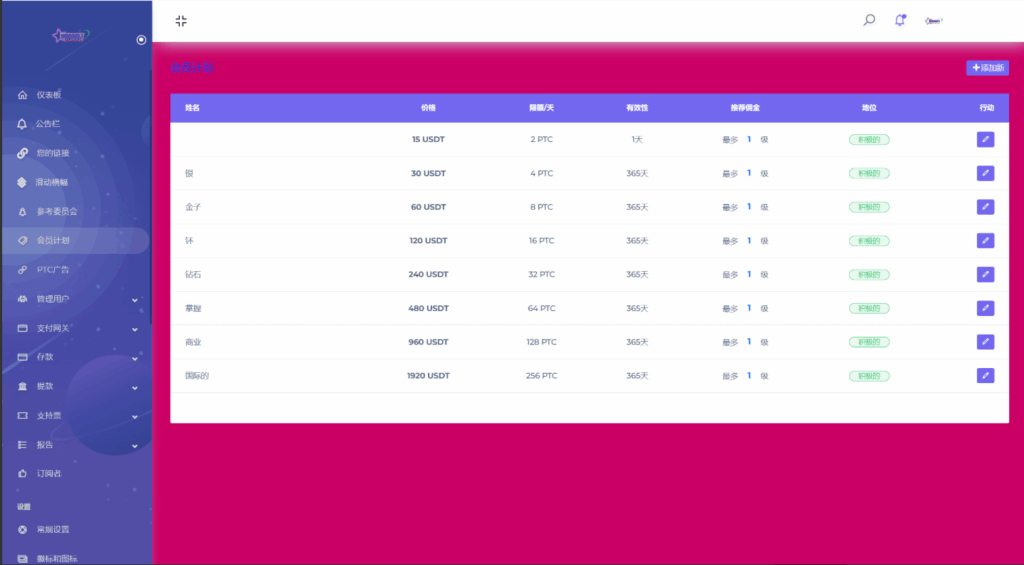Click the user profile avatar in header
This screenshot has height=565, width=1024.
[934, 21]
